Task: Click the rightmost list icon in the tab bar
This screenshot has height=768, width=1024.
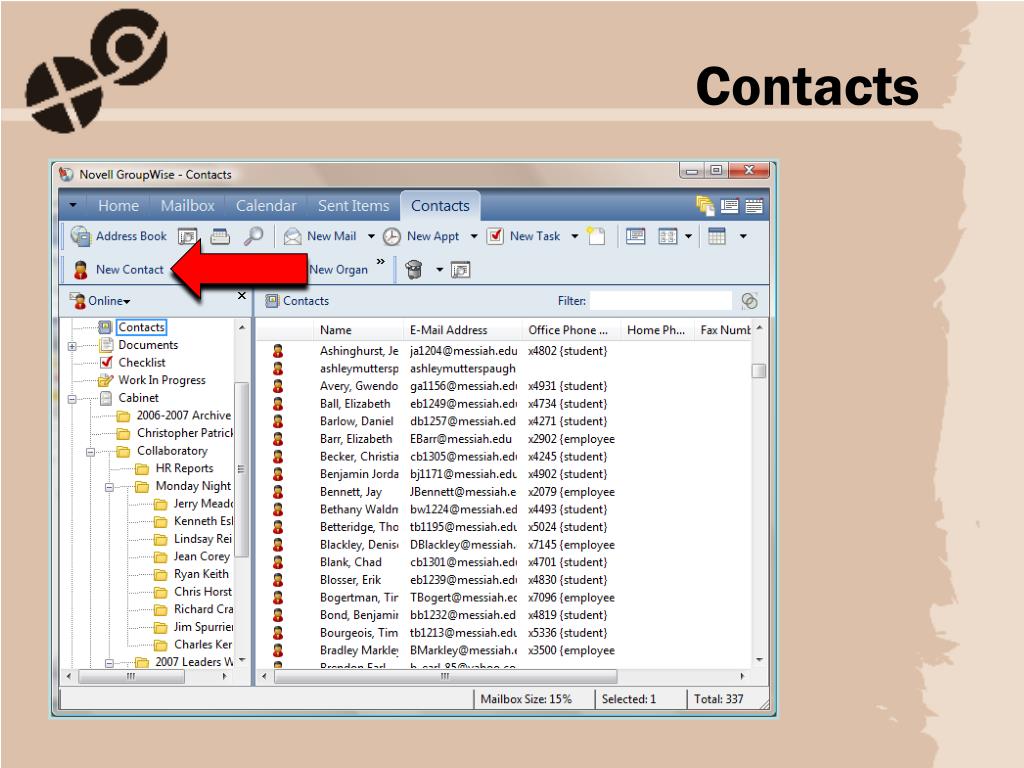Action: pos(754,206)
